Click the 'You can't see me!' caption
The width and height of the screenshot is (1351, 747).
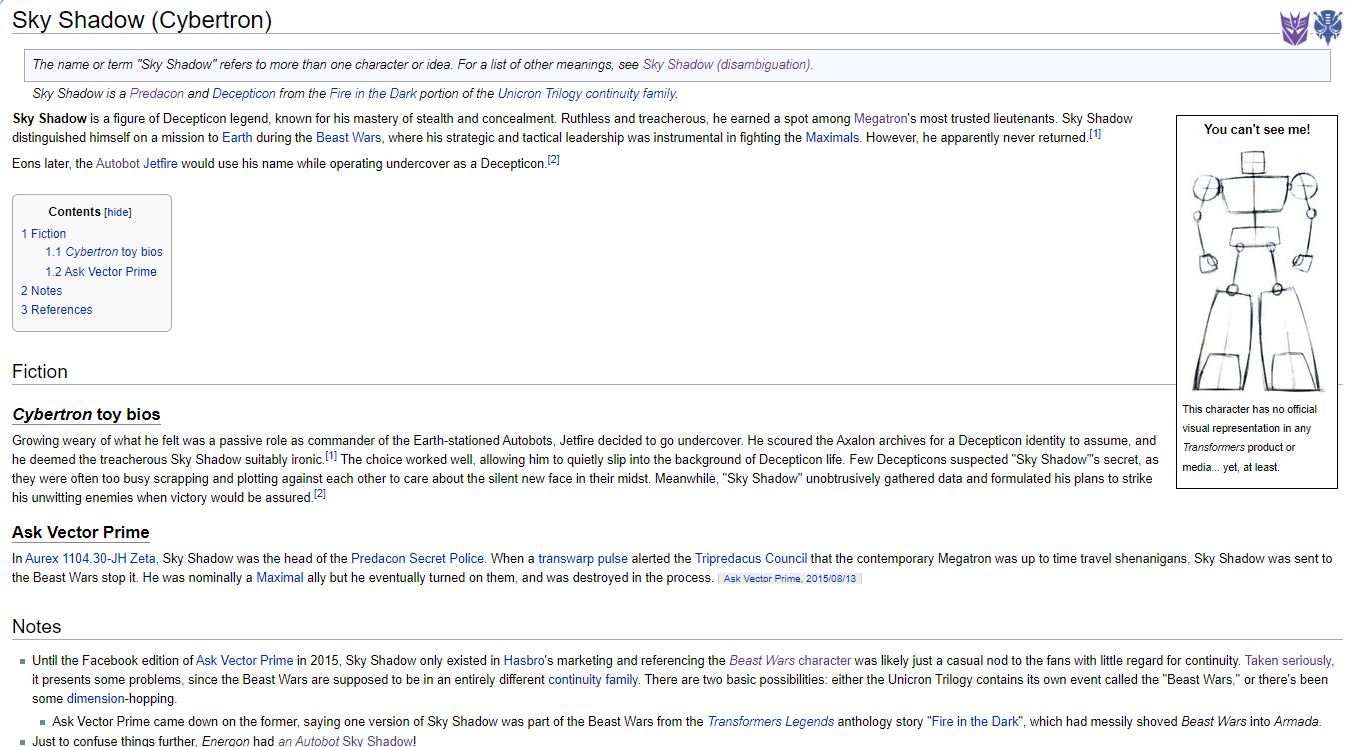tap(1257, 129)
